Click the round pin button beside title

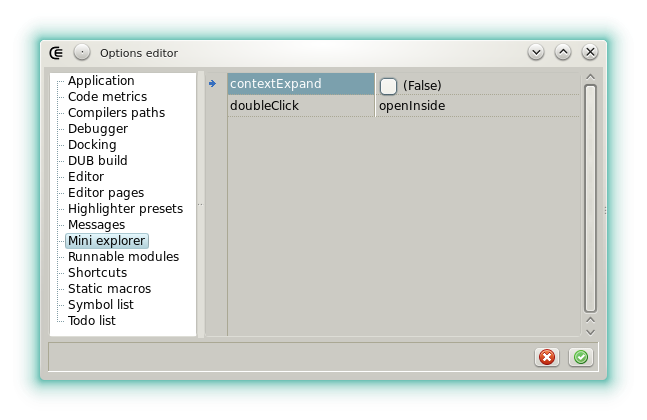82,52
